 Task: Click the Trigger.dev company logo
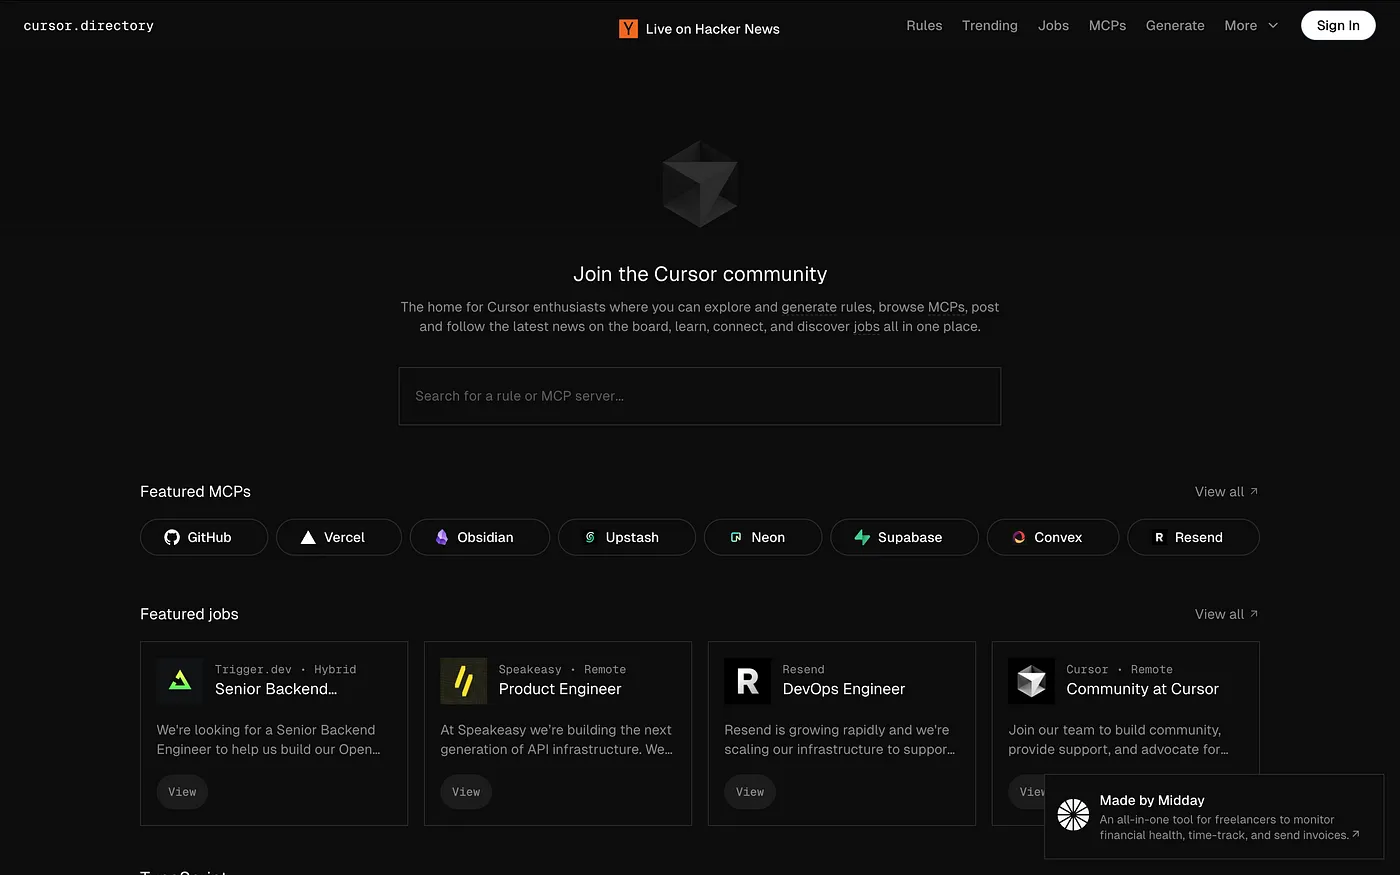[179, 680]
